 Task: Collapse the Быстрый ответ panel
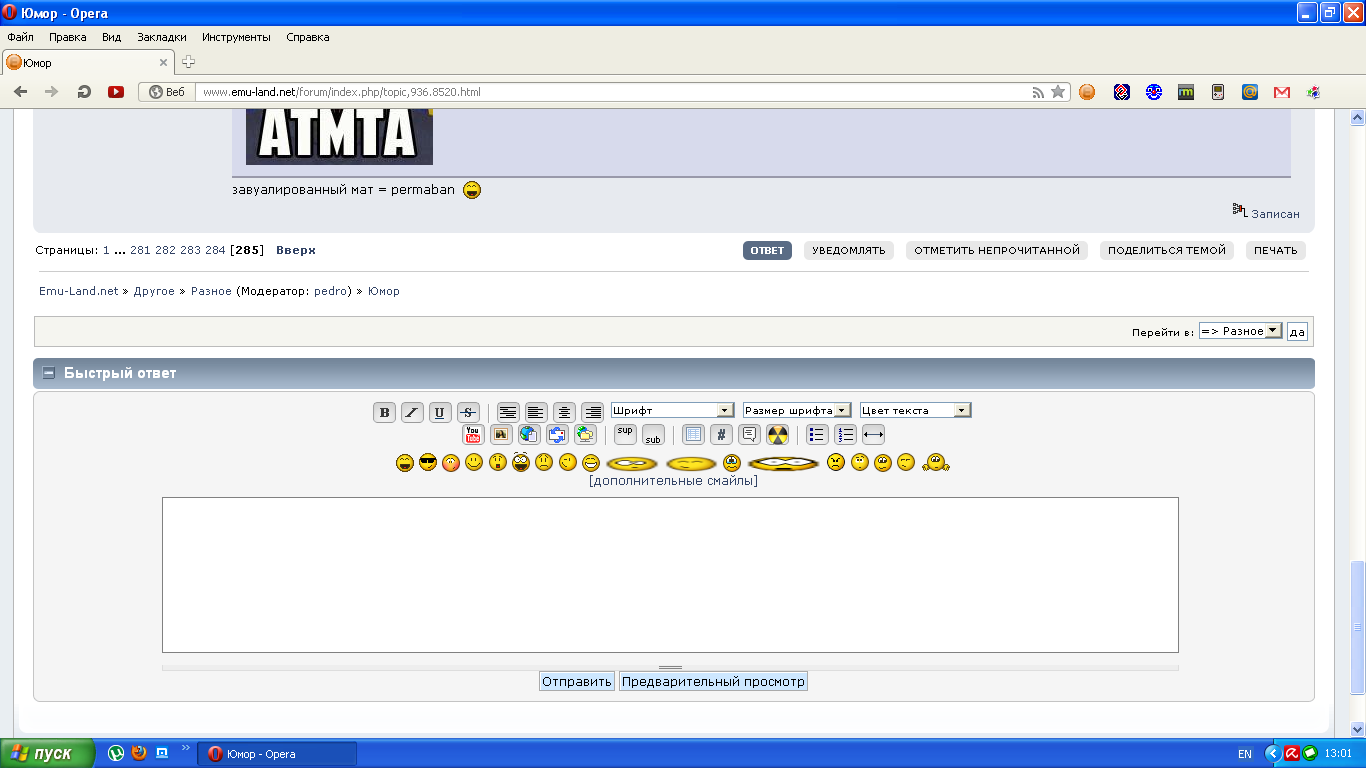coord(48,373)
